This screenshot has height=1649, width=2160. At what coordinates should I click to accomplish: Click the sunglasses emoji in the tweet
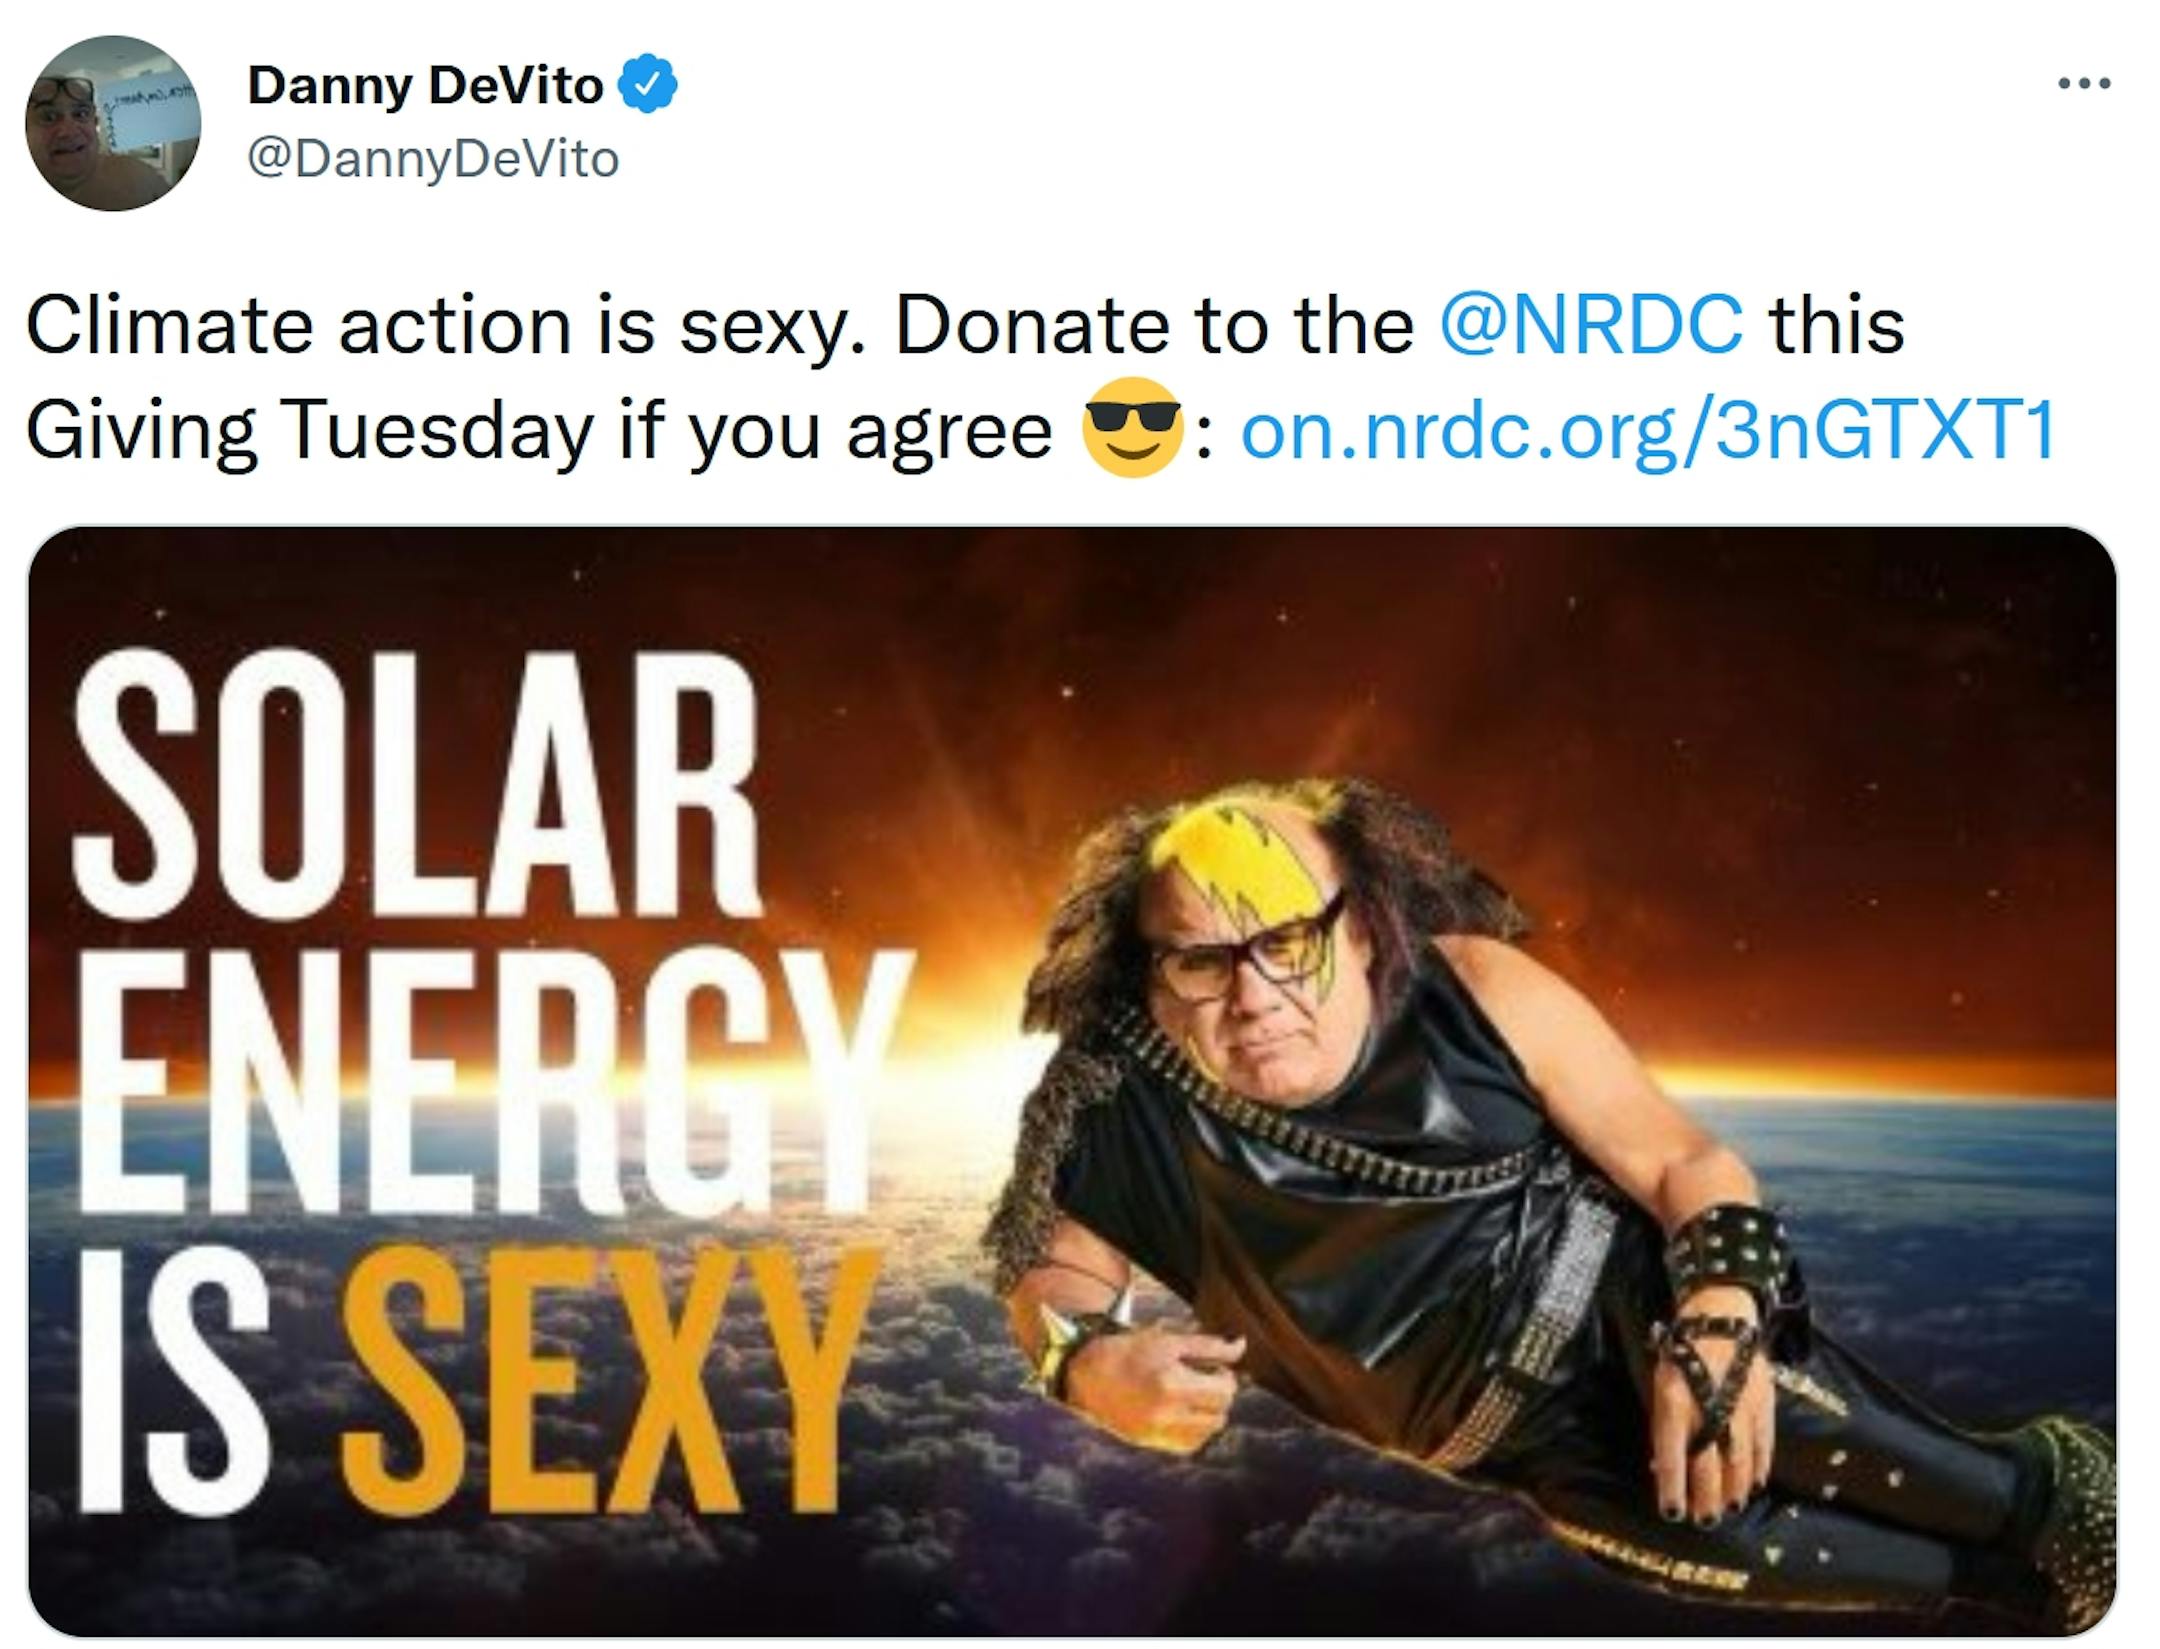1133,428
